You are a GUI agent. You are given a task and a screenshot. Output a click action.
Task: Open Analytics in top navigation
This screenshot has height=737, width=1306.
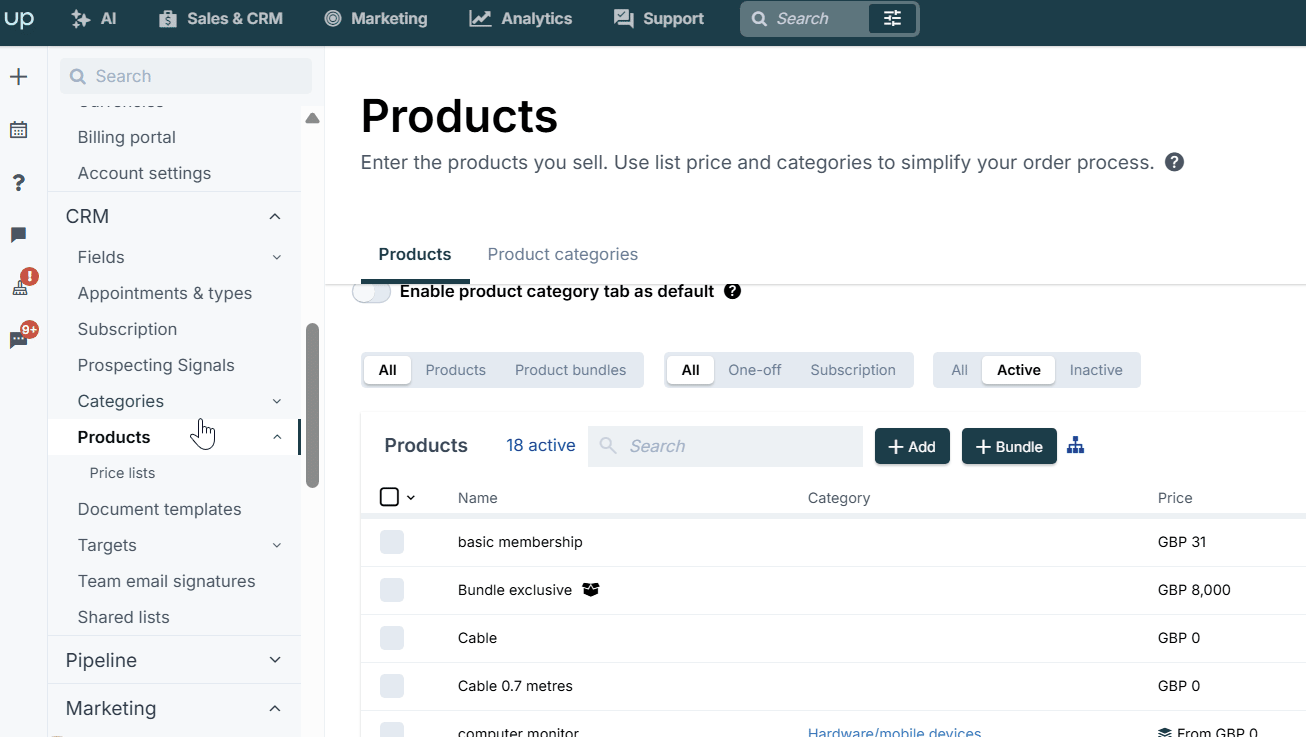(521, 19)
